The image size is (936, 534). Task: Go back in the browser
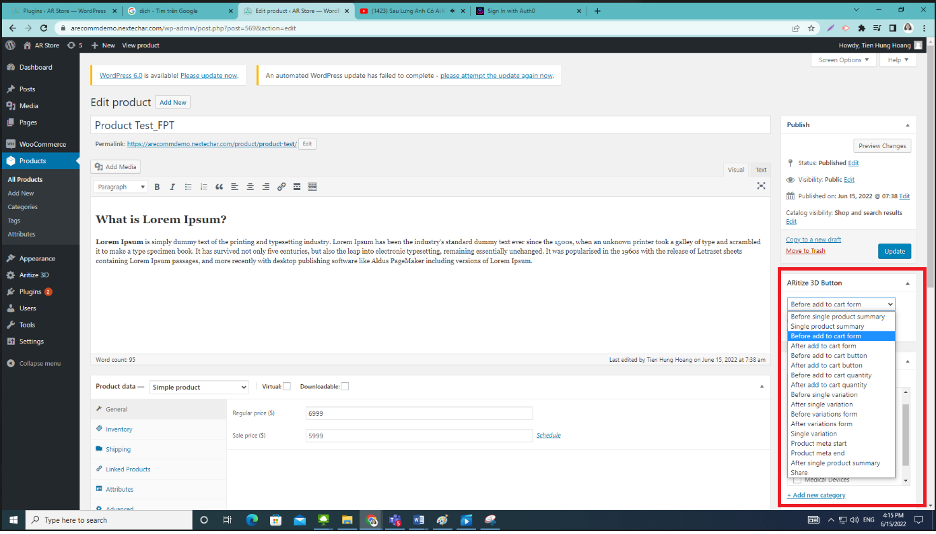tap(13, 28)
